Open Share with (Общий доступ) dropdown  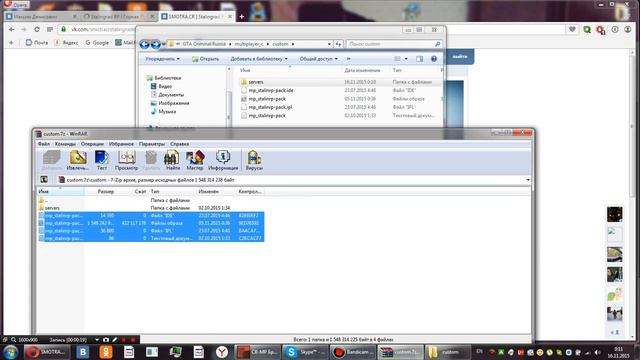click(x=319, y=59)
